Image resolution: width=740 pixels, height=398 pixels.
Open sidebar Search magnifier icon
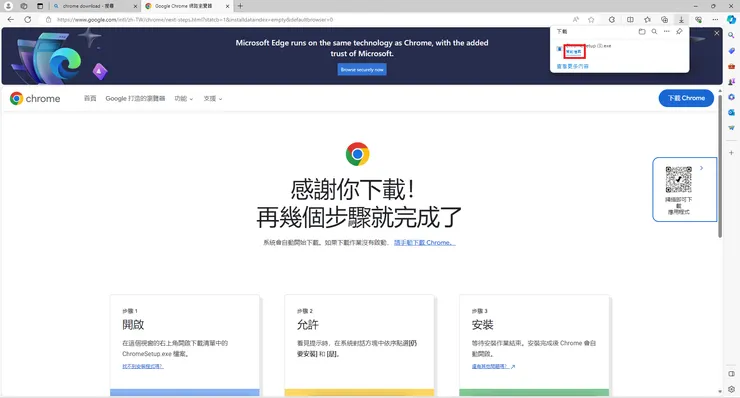731,35
